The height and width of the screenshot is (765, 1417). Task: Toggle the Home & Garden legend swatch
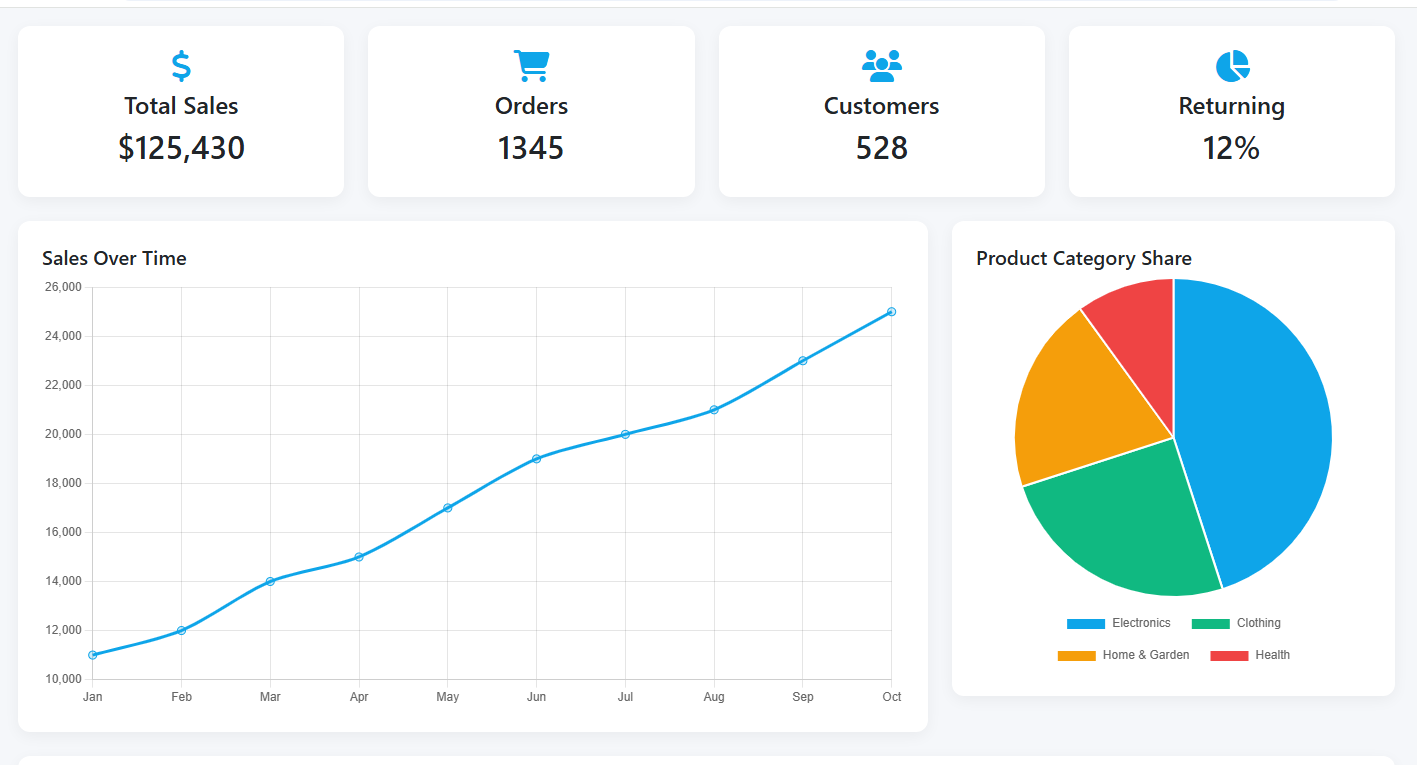click(x=1076, y=656)
